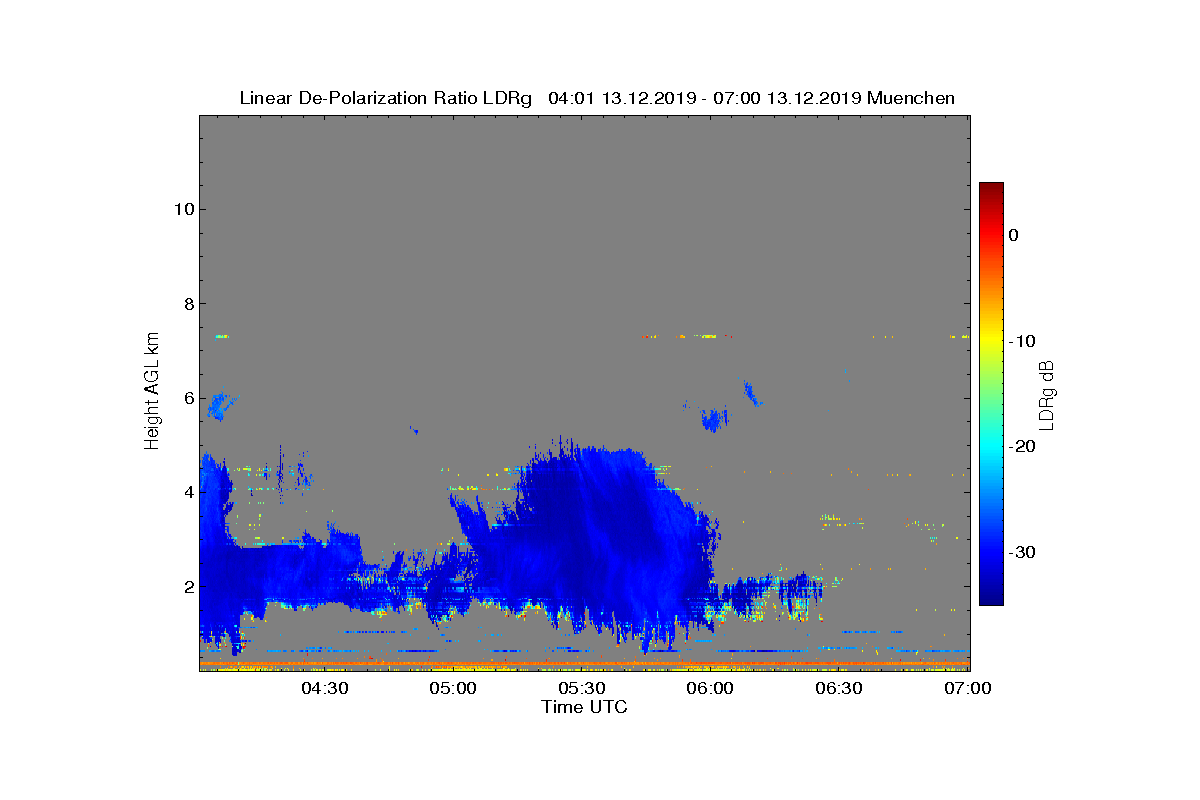Click the cyan band of the colorbar near -20
This screenshot has width=1200, height=800.
click(991, 447)
